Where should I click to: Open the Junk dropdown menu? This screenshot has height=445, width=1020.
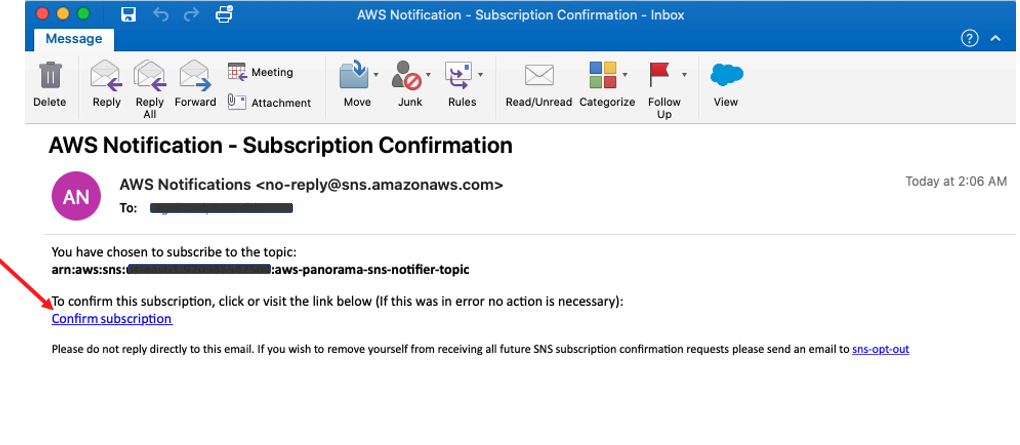coord(429,74)
